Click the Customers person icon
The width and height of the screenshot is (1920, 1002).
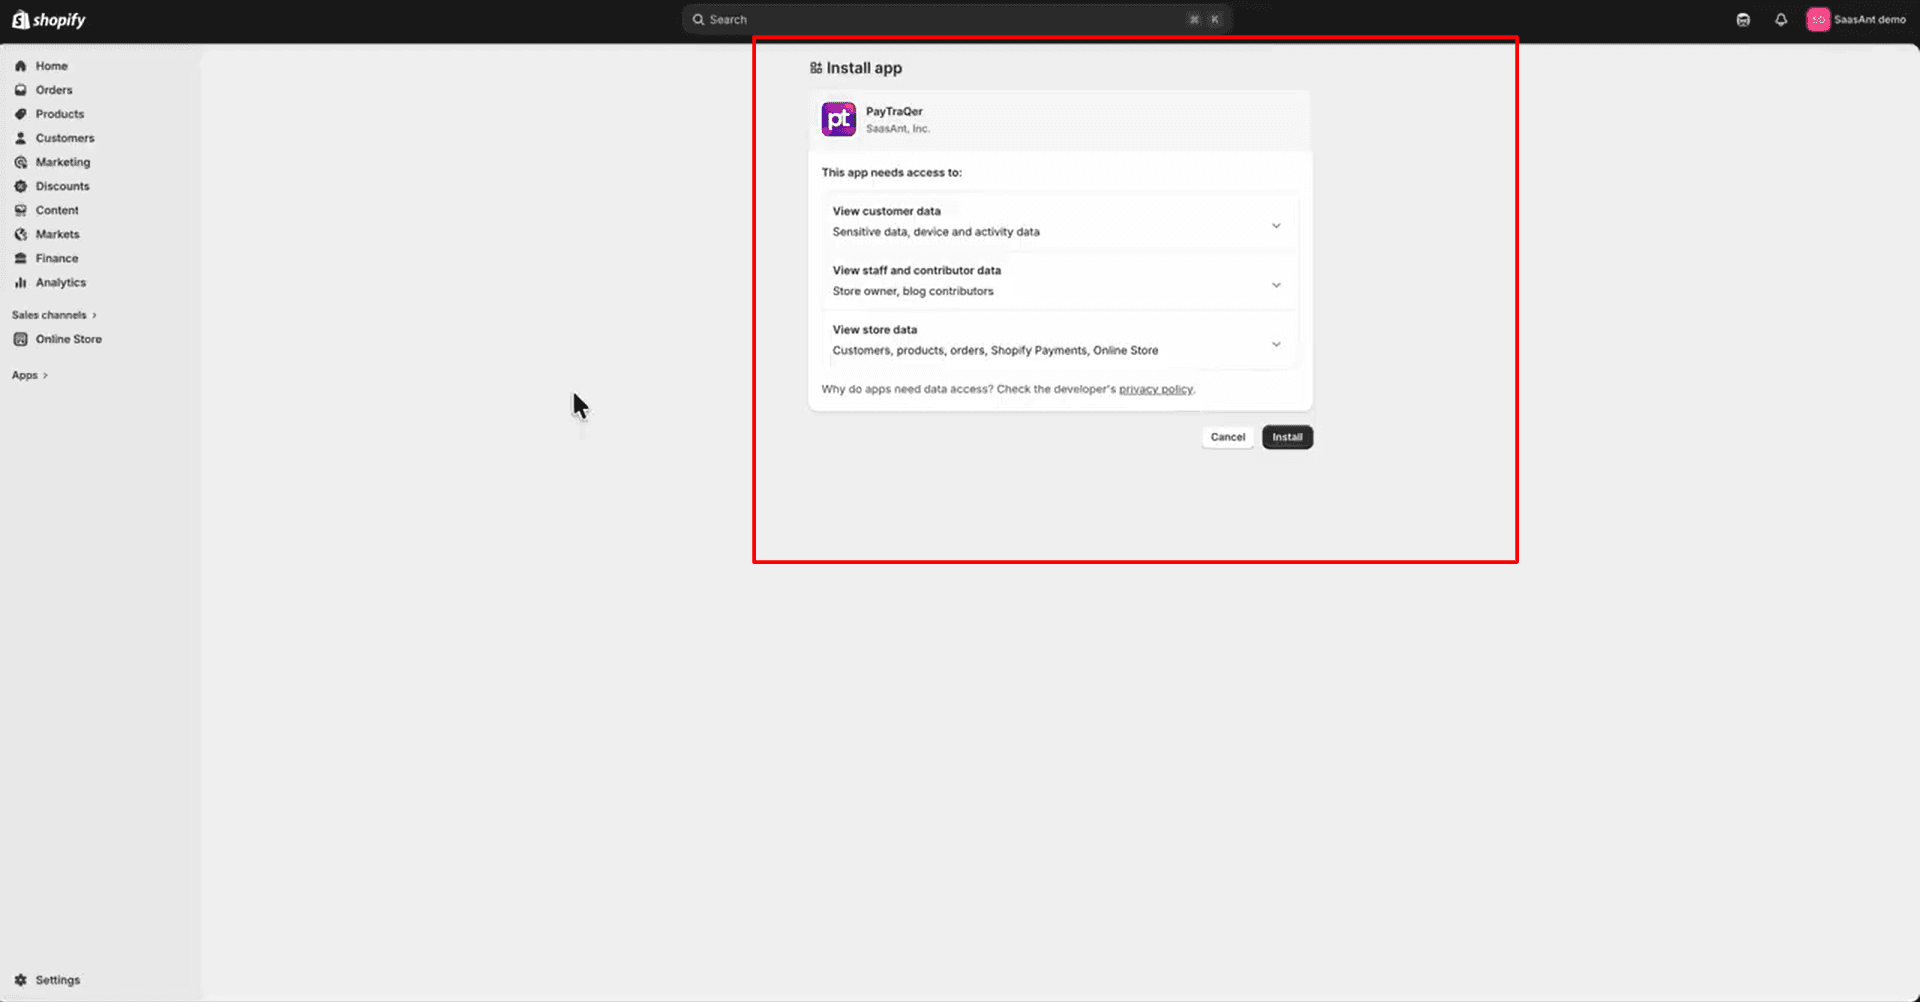tap(20, 138)
